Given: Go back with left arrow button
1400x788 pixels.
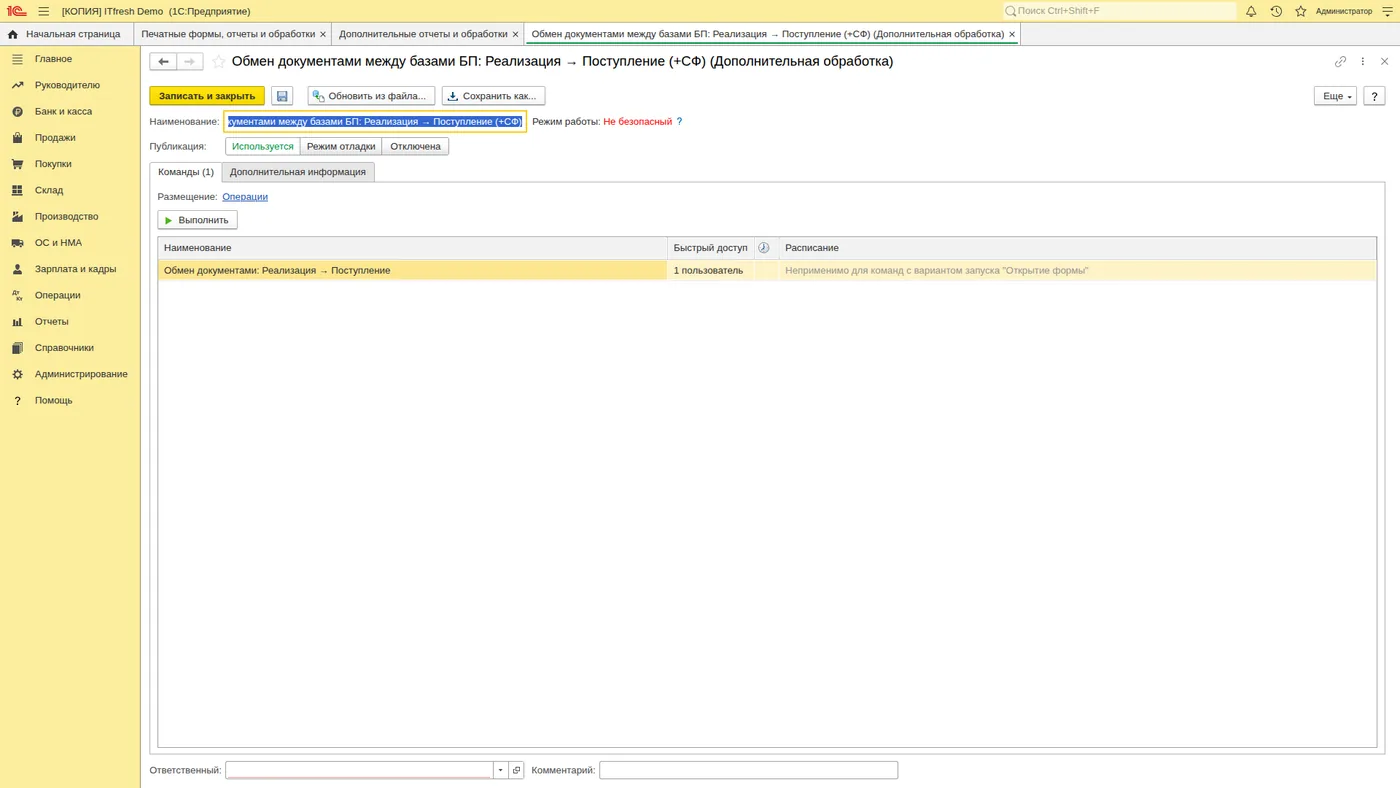Looking at the screenshot, I should 163,62.
